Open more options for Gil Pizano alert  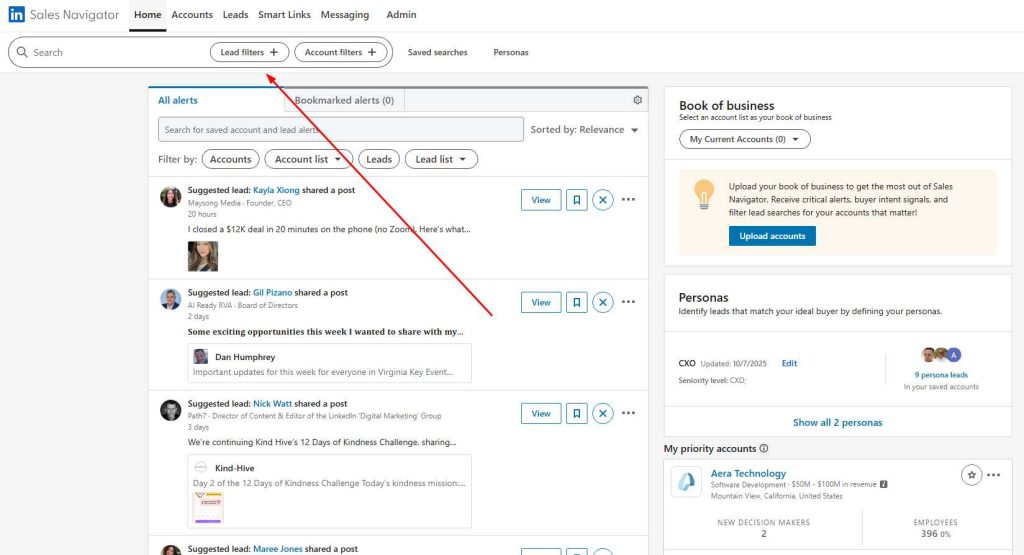(x=628, y=302)
